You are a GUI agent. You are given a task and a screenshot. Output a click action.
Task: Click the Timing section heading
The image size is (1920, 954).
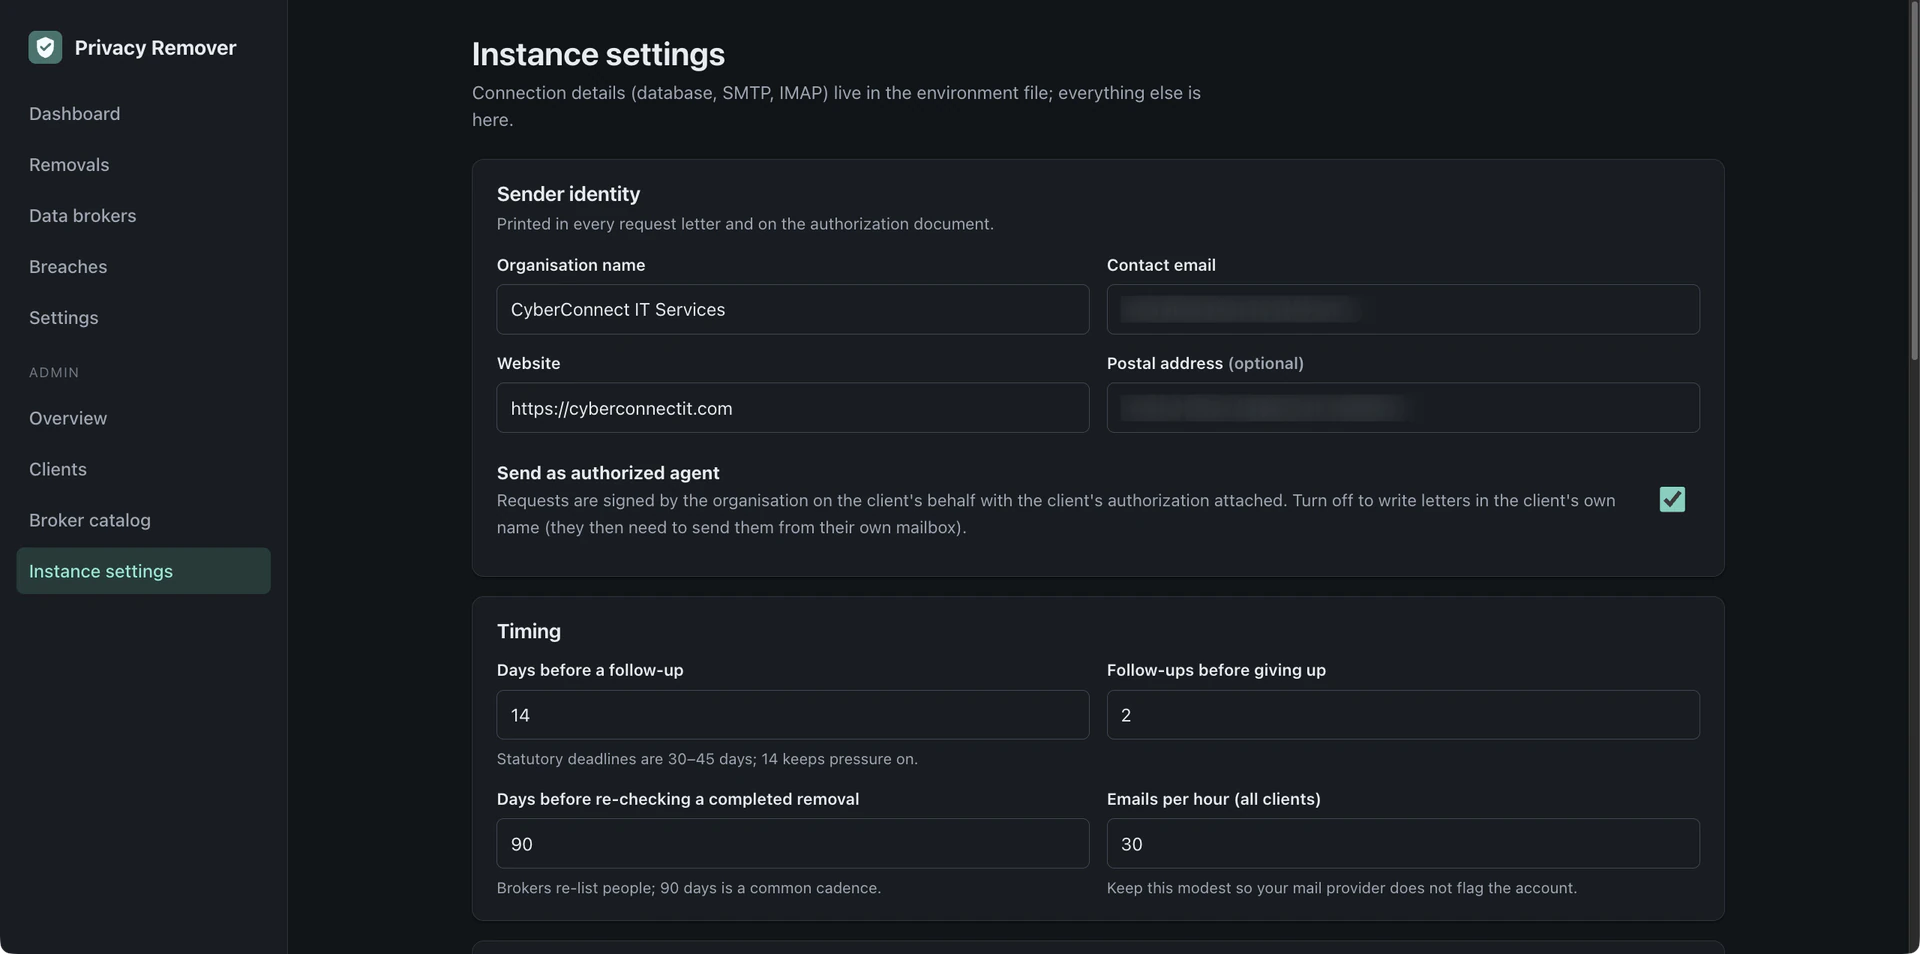pos(529,631)
